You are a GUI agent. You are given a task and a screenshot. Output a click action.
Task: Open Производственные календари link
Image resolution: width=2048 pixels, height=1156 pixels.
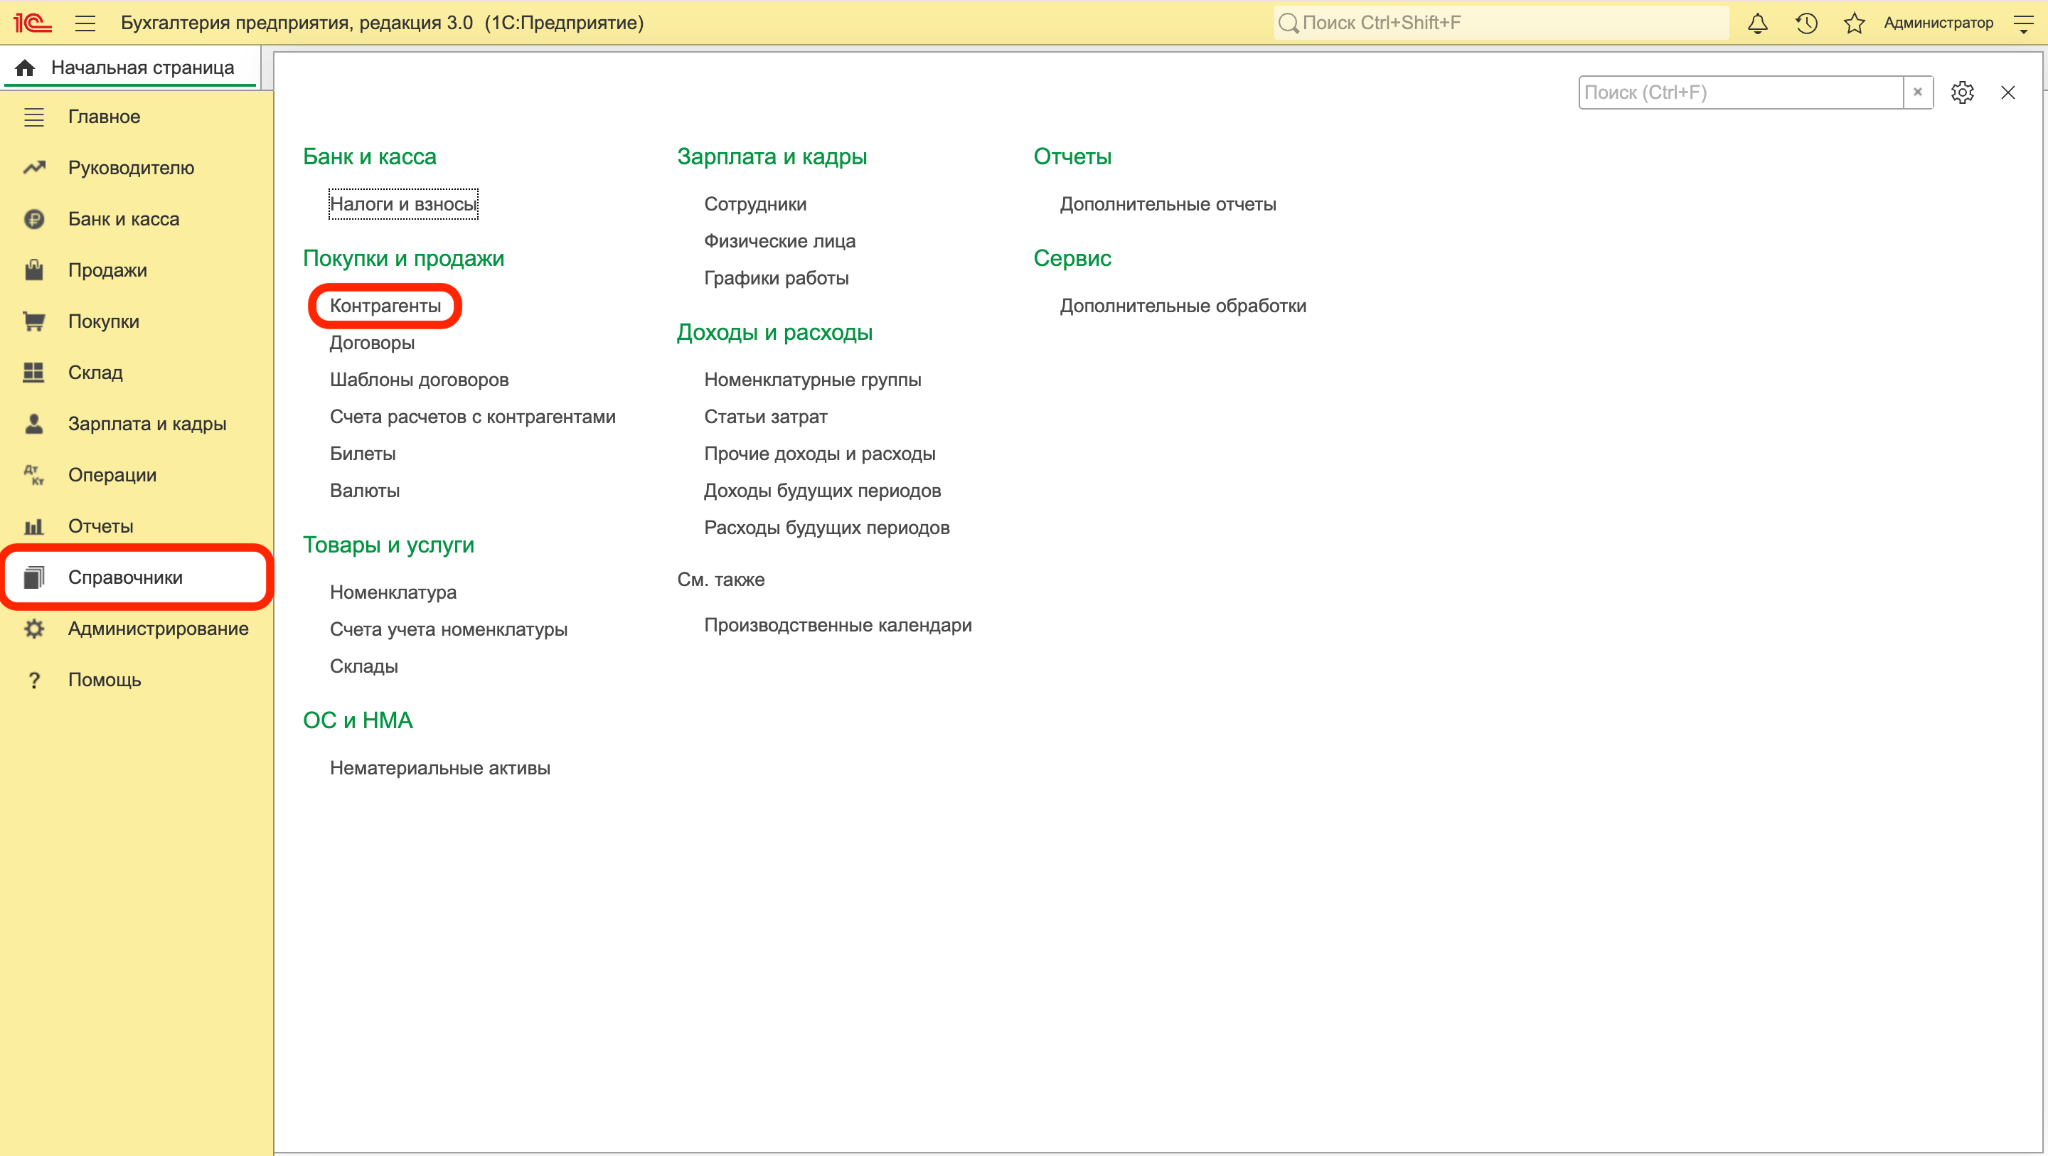838,625
